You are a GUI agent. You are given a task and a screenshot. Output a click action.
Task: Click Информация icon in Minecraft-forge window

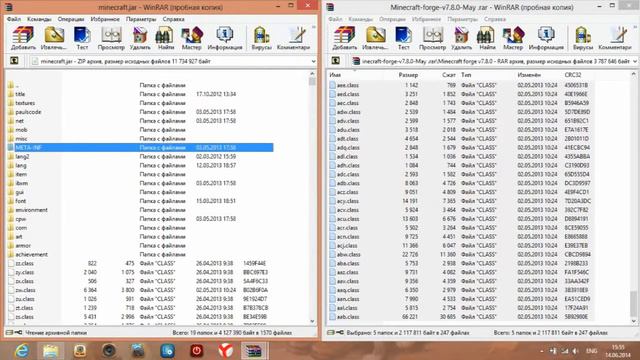546,38
